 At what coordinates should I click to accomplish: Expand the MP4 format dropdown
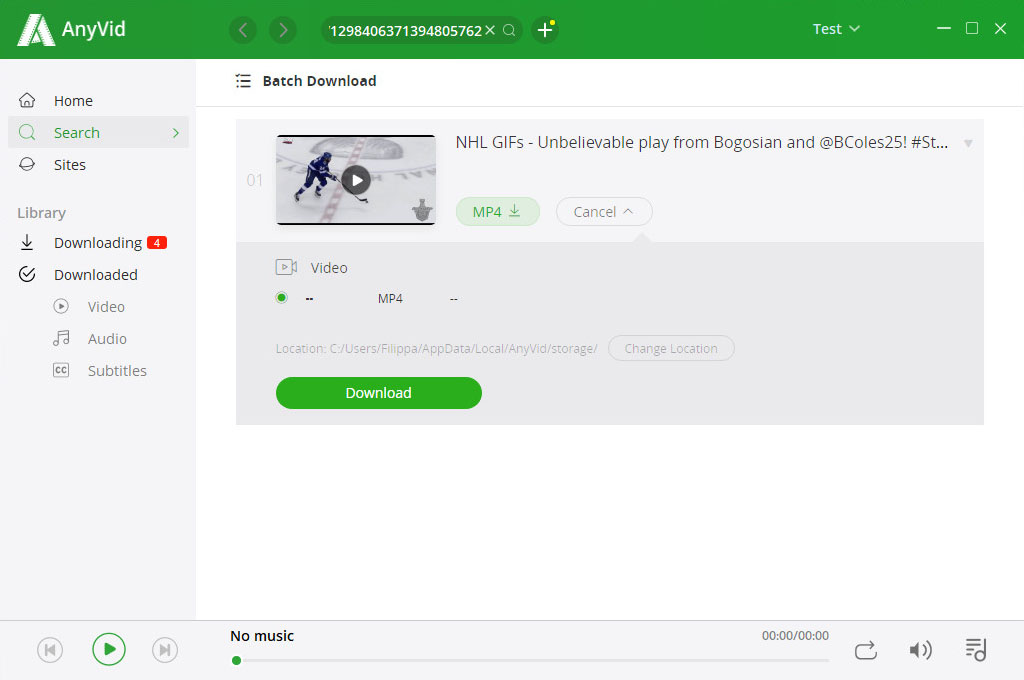[497, 211]
